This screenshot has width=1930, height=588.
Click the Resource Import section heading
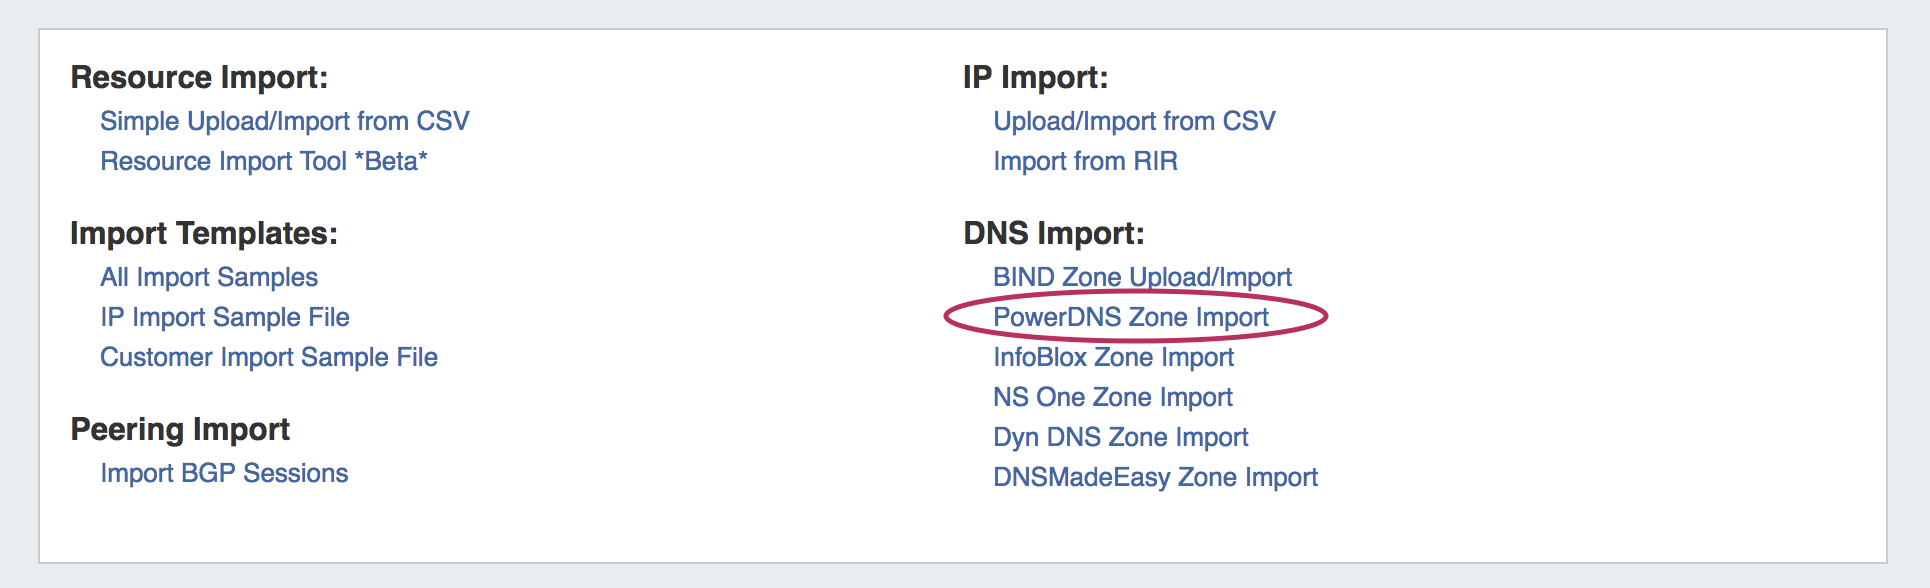tap(199, 77)
